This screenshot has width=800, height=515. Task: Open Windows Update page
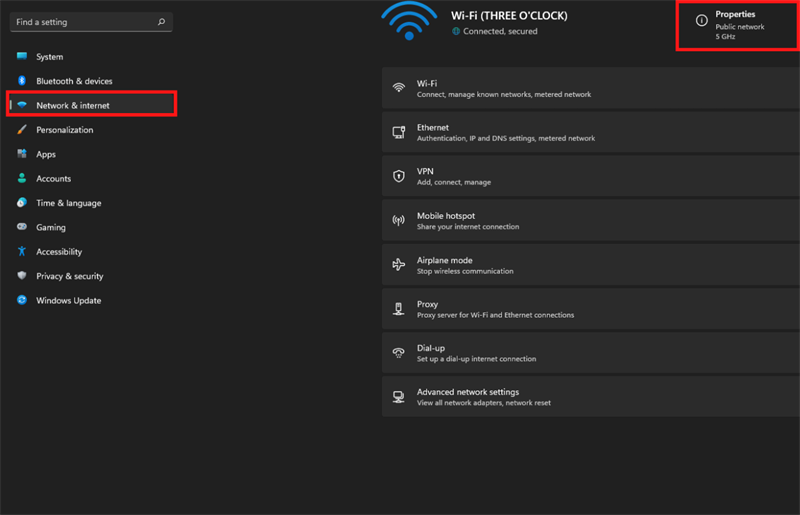point(91,300)
